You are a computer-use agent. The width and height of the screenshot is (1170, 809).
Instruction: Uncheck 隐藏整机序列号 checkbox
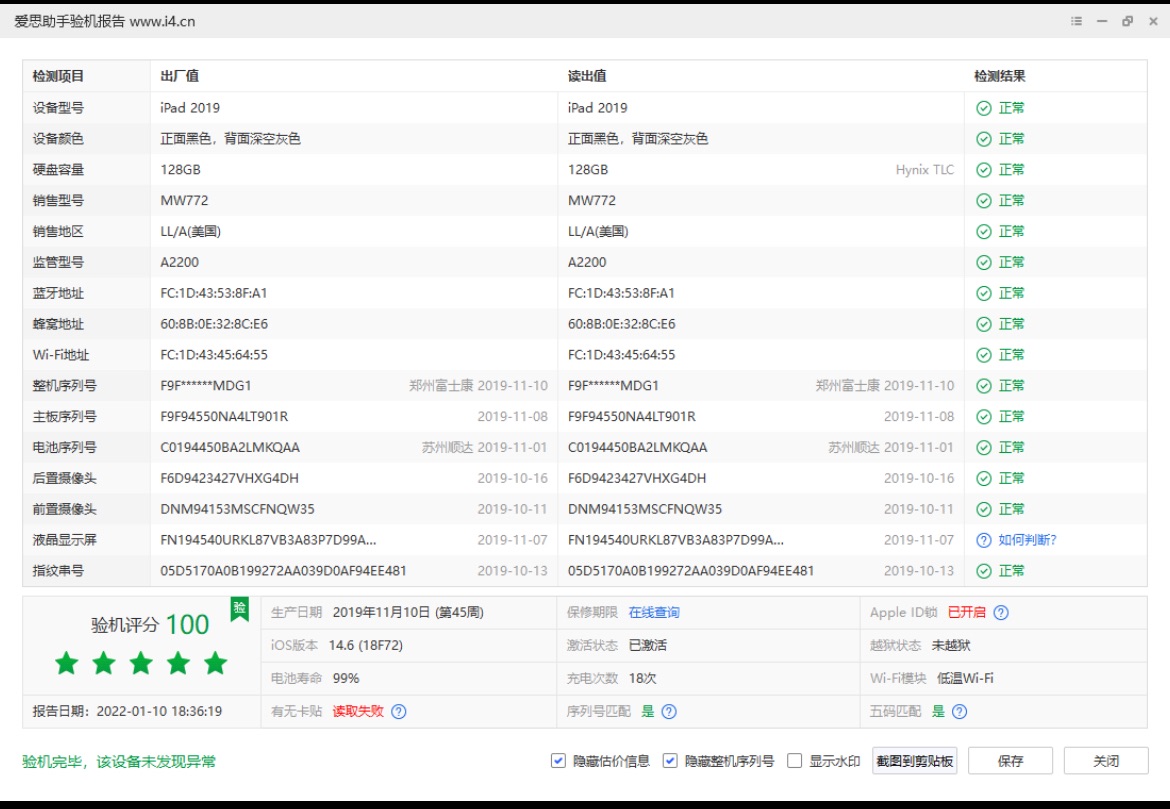click(x=670, y=761)
